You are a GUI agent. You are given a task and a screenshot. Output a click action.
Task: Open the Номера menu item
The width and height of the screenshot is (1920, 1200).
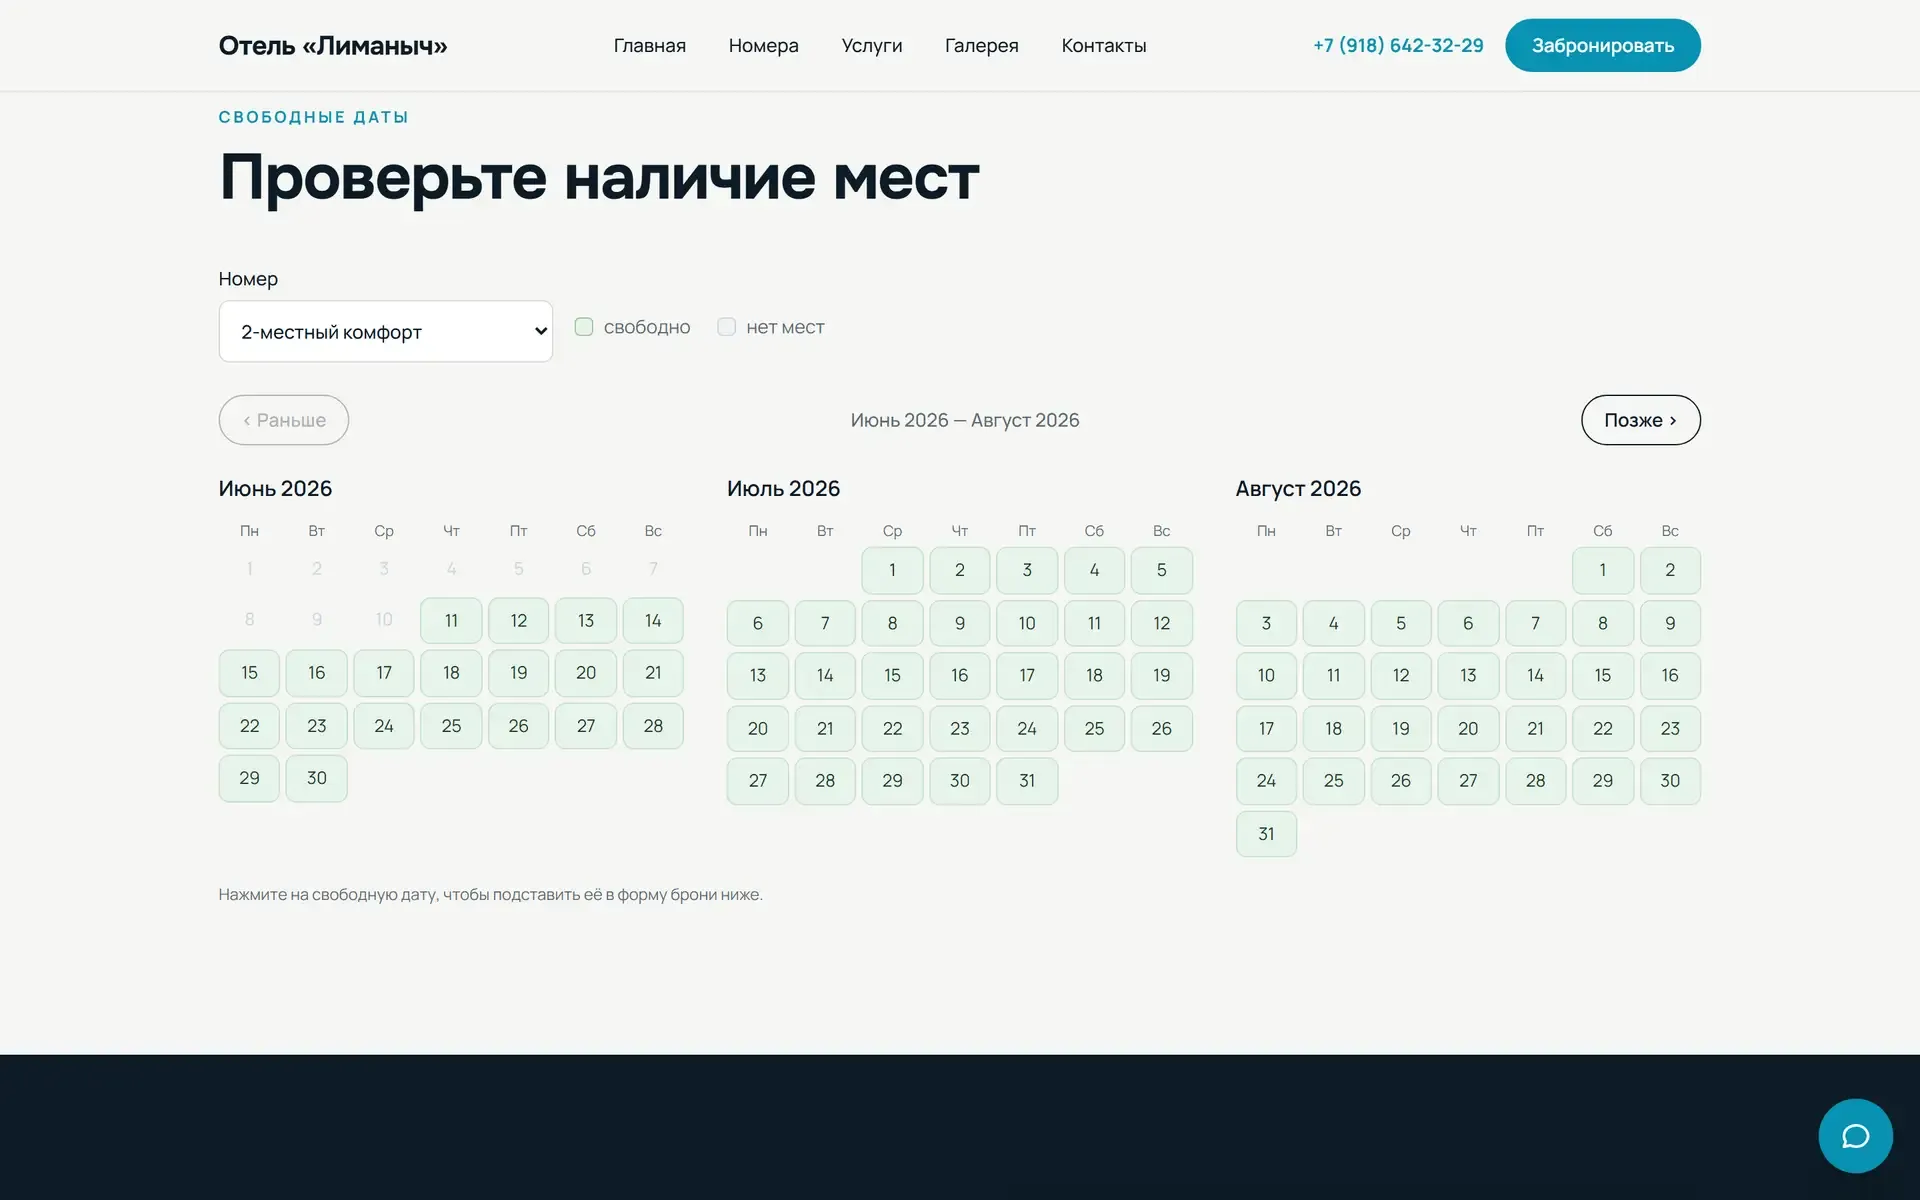(x=763, y=45)
